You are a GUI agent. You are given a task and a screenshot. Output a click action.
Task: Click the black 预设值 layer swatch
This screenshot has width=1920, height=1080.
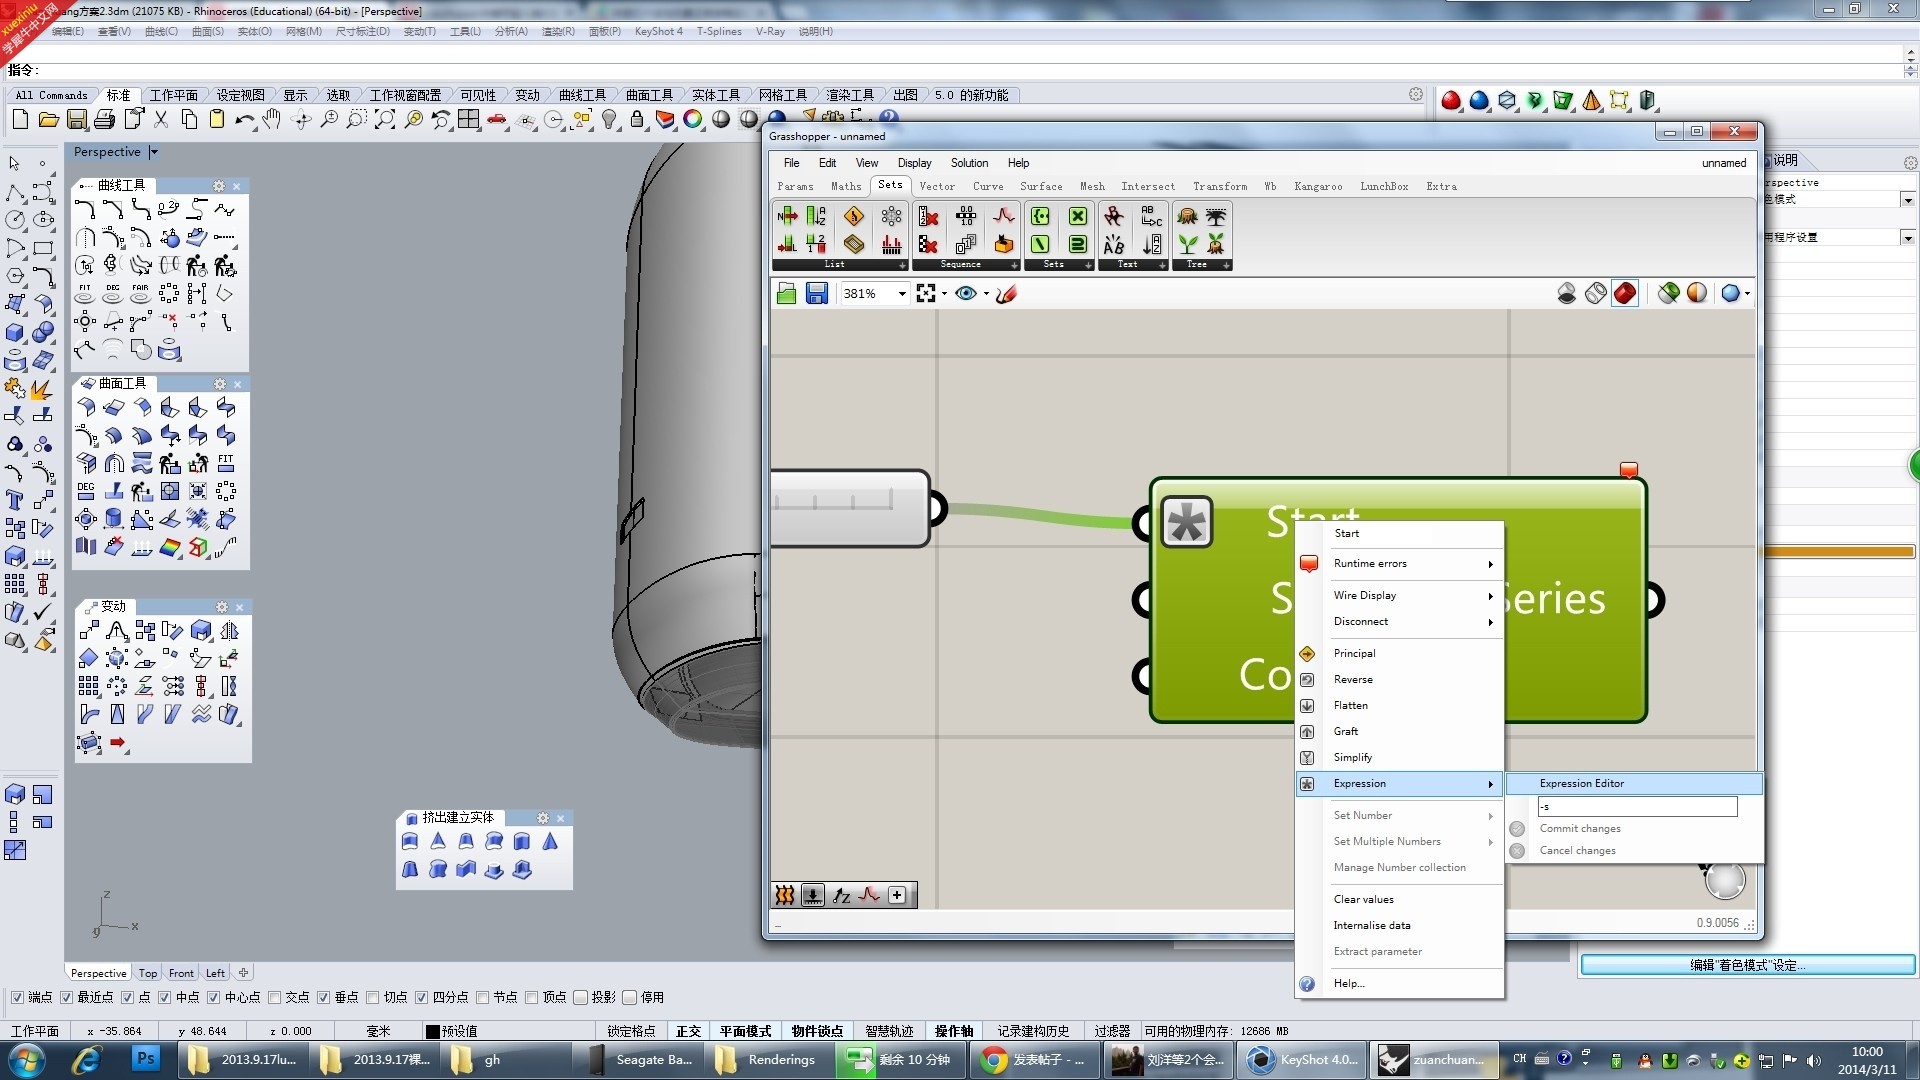coord(432,1031)
